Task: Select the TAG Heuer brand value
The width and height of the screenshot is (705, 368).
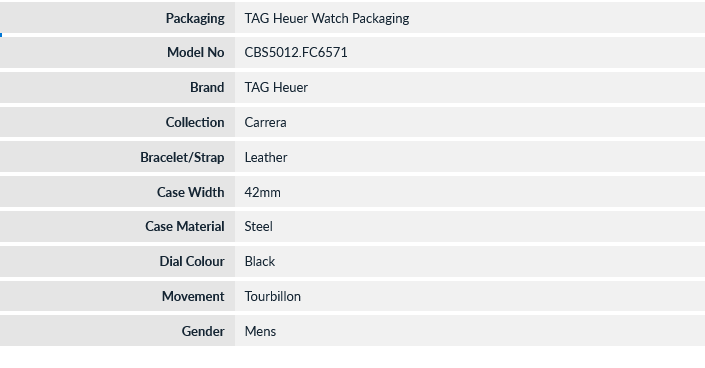Action: 276,87
